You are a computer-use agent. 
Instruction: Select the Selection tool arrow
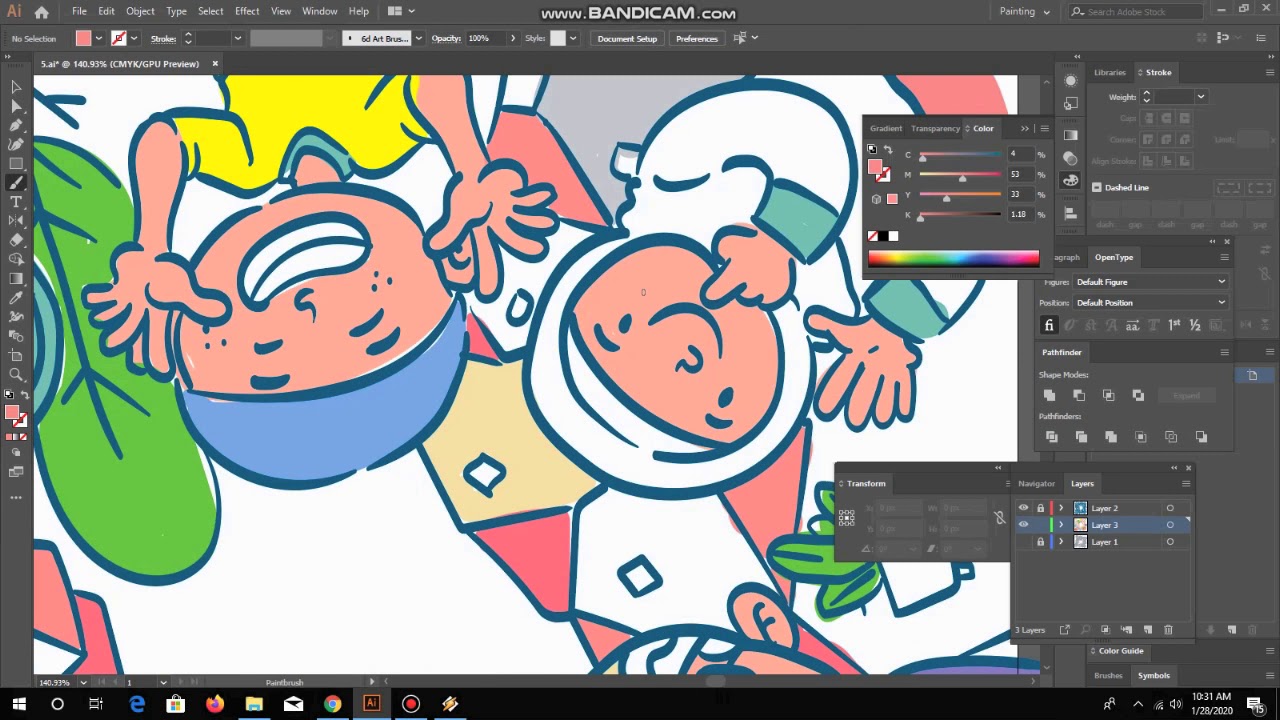click(x=16, y=87)
